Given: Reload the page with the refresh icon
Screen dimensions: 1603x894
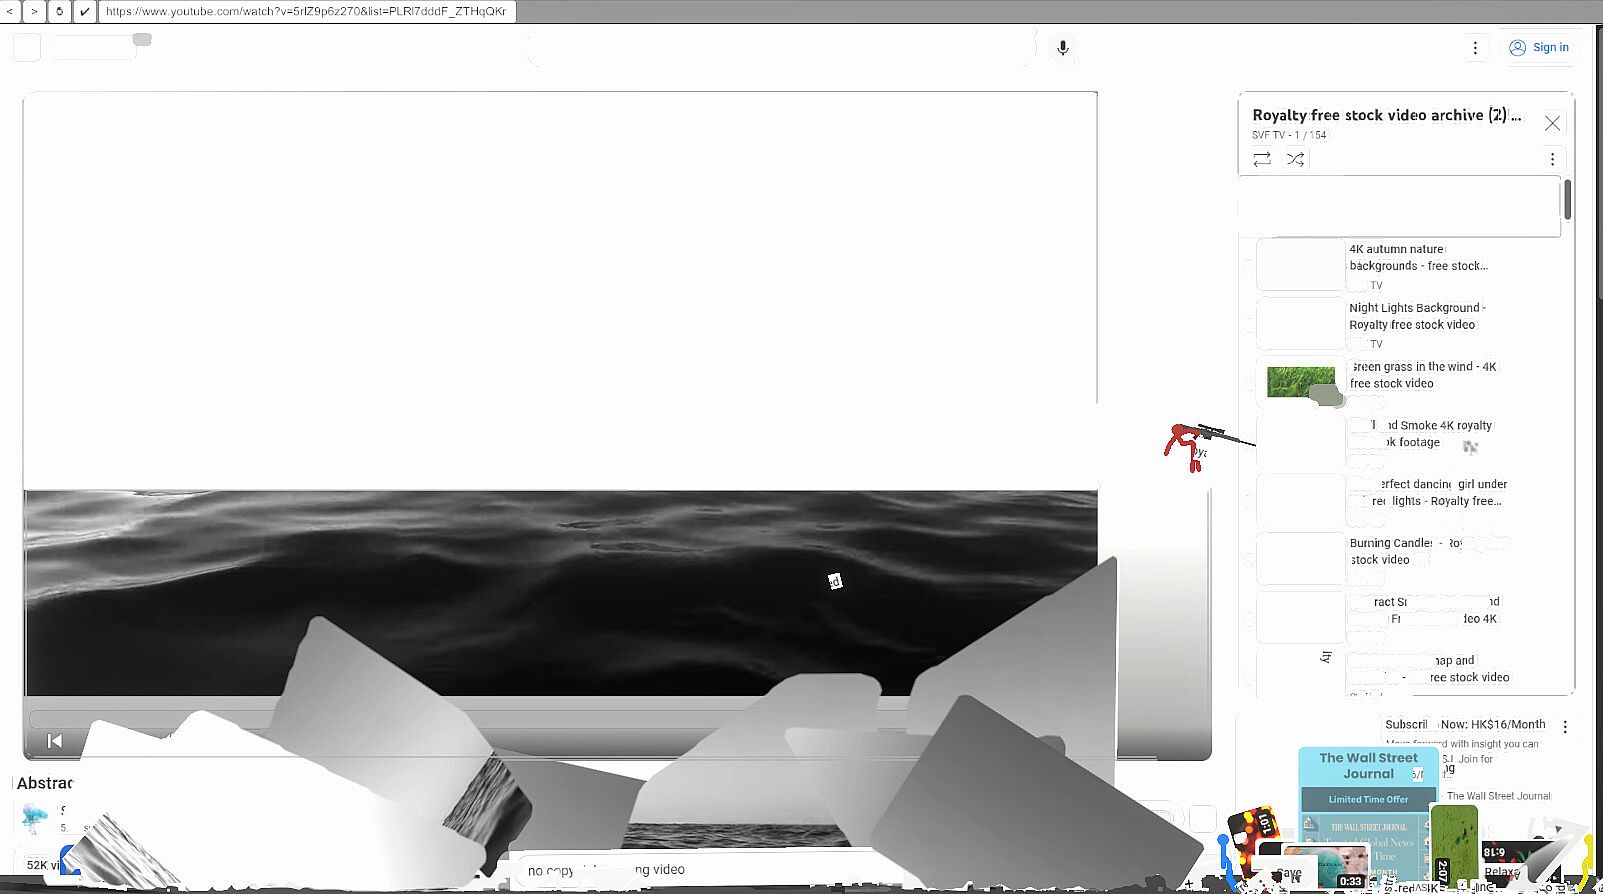Looking at the screenshot, I should click(59, 11).
